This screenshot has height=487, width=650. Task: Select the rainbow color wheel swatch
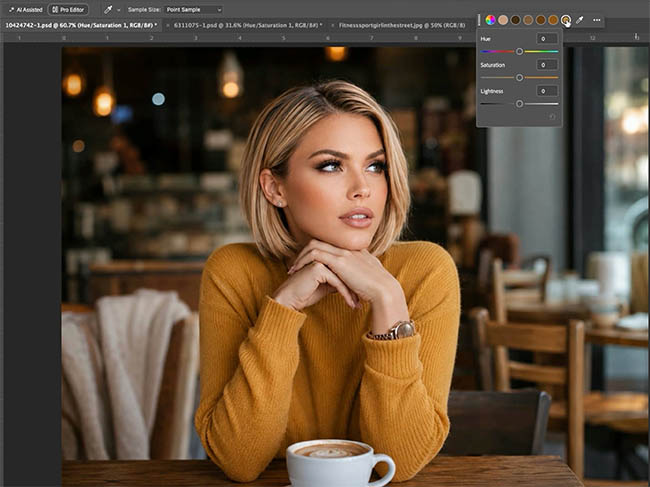[490, 20]
